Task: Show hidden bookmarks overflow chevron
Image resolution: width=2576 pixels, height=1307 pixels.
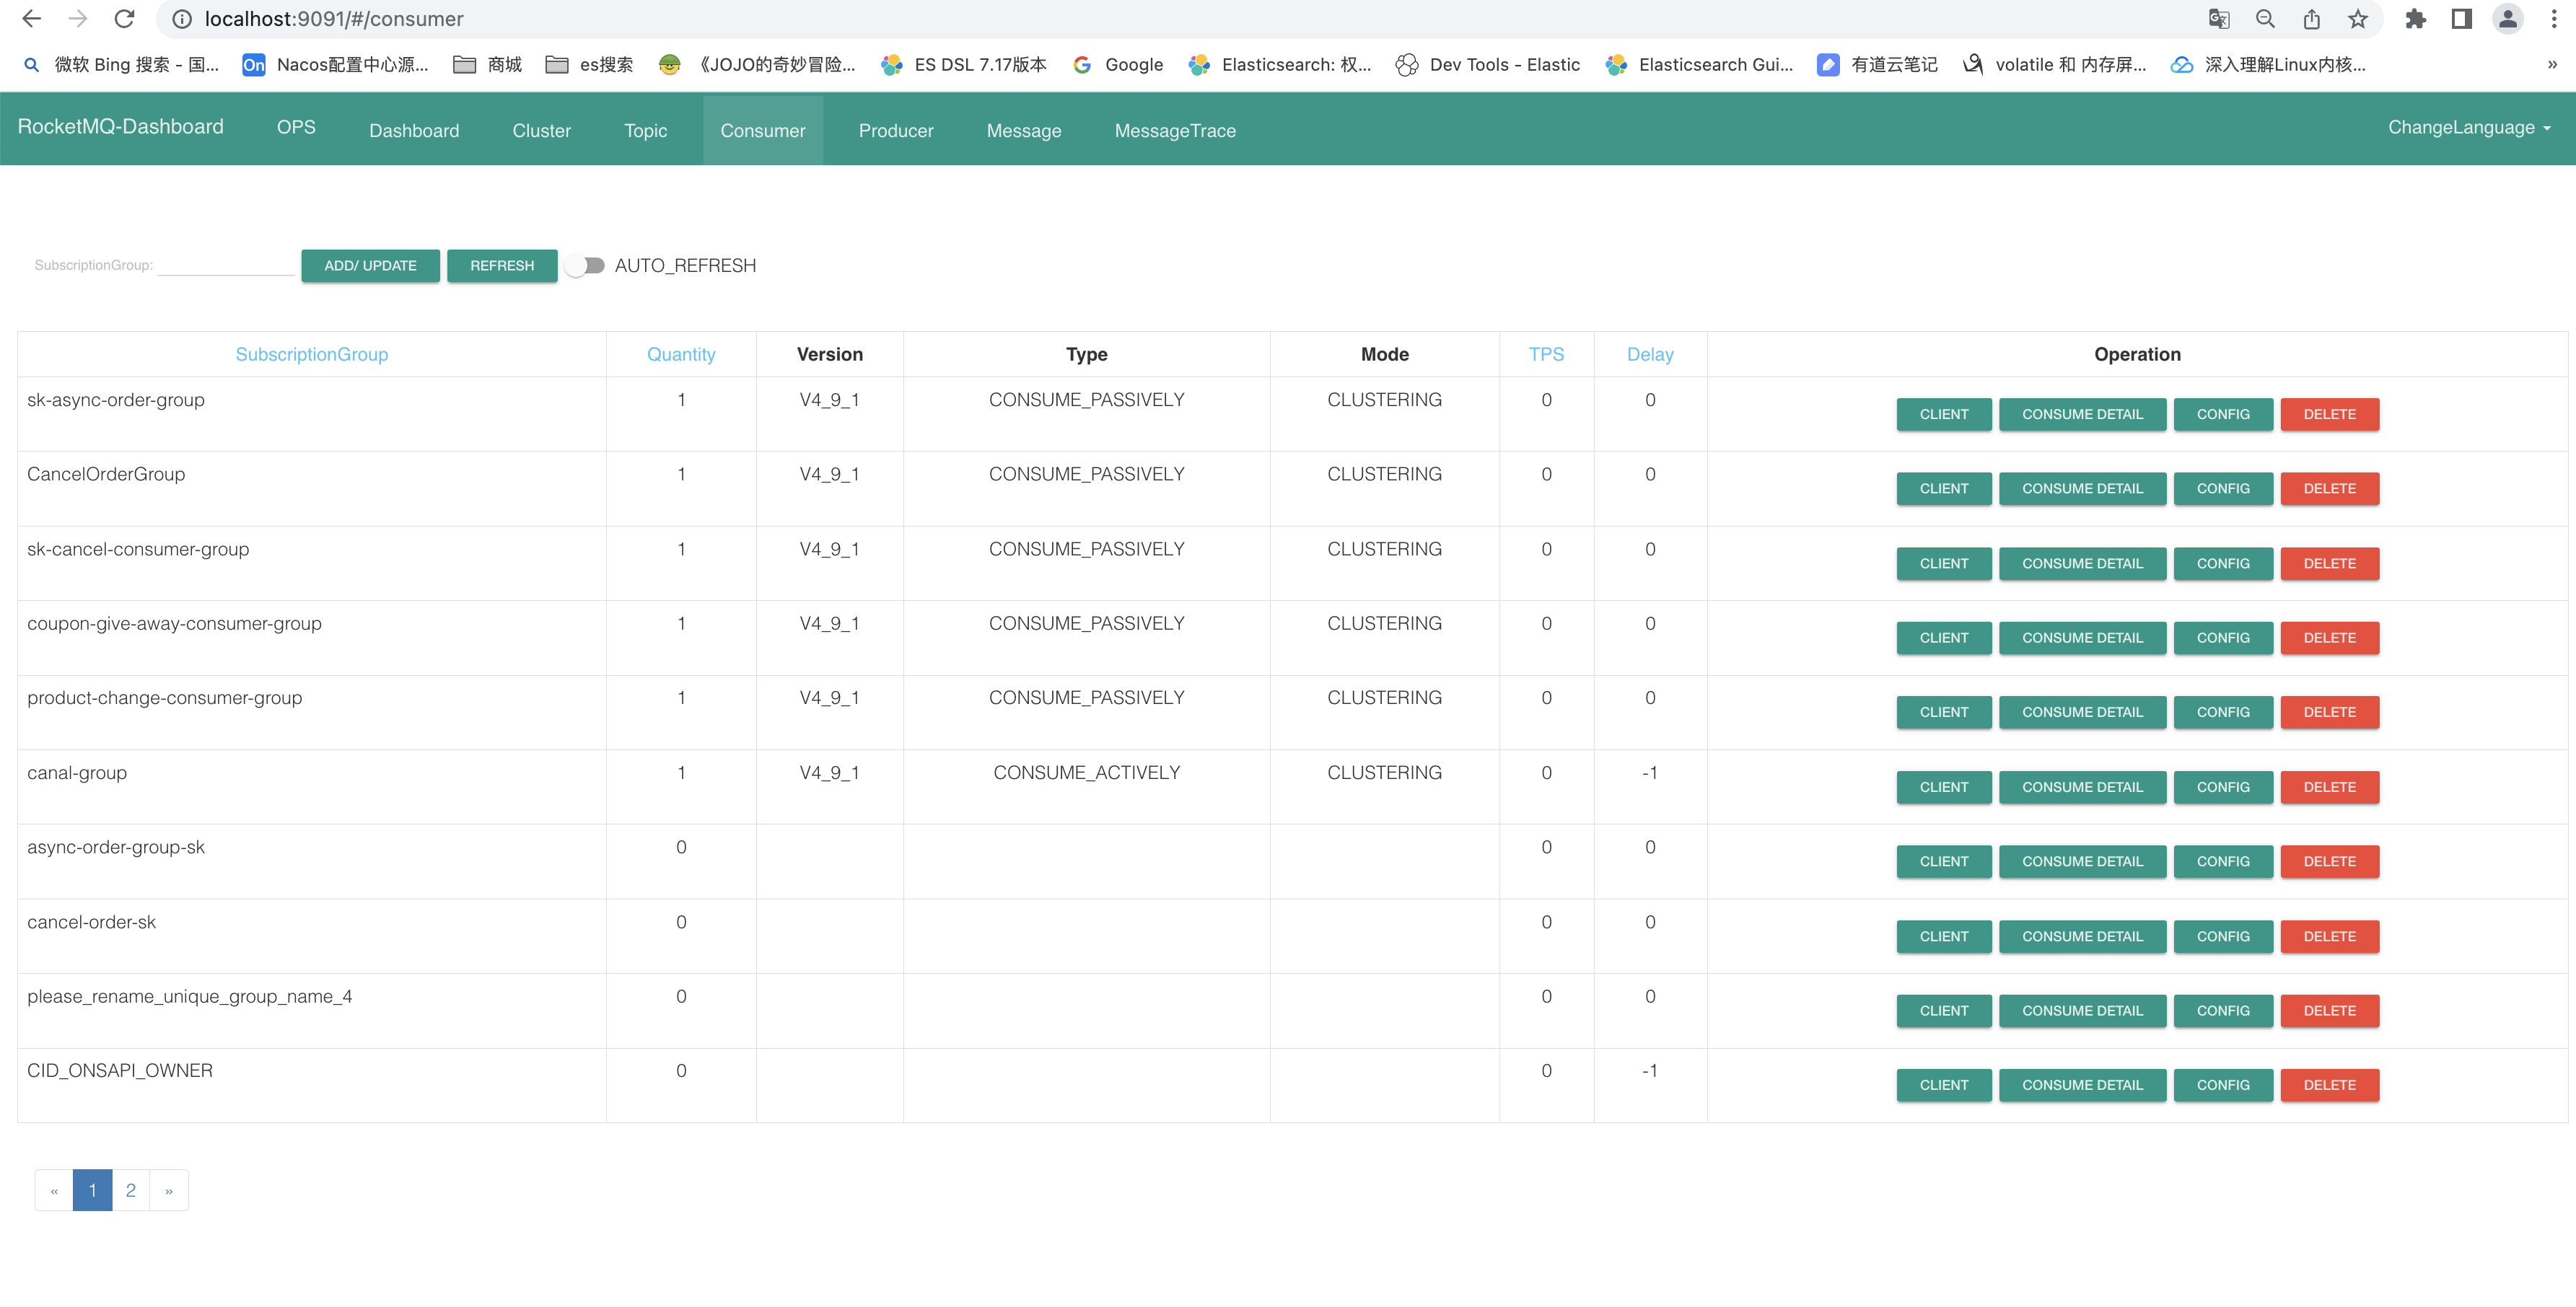Action: pyautogui.click(x=2551, y=64)
